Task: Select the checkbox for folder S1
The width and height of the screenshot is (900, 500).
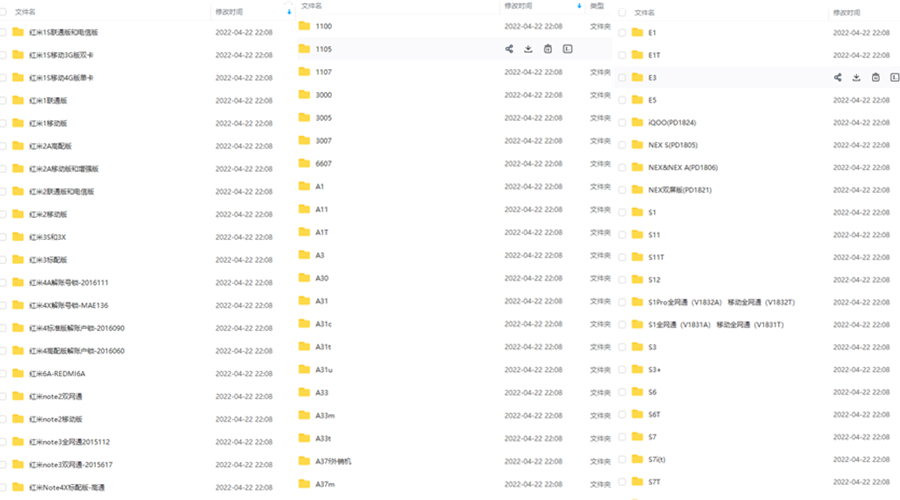Action: click(x=622, y=212)
